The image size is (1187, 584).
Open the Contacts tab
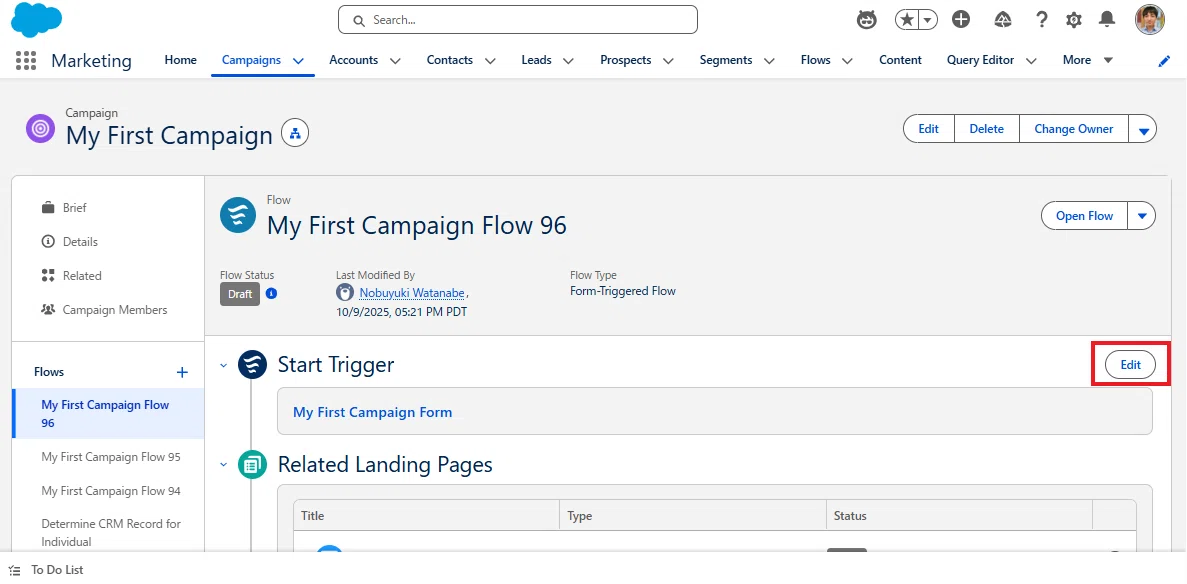[x=450, y=60]
